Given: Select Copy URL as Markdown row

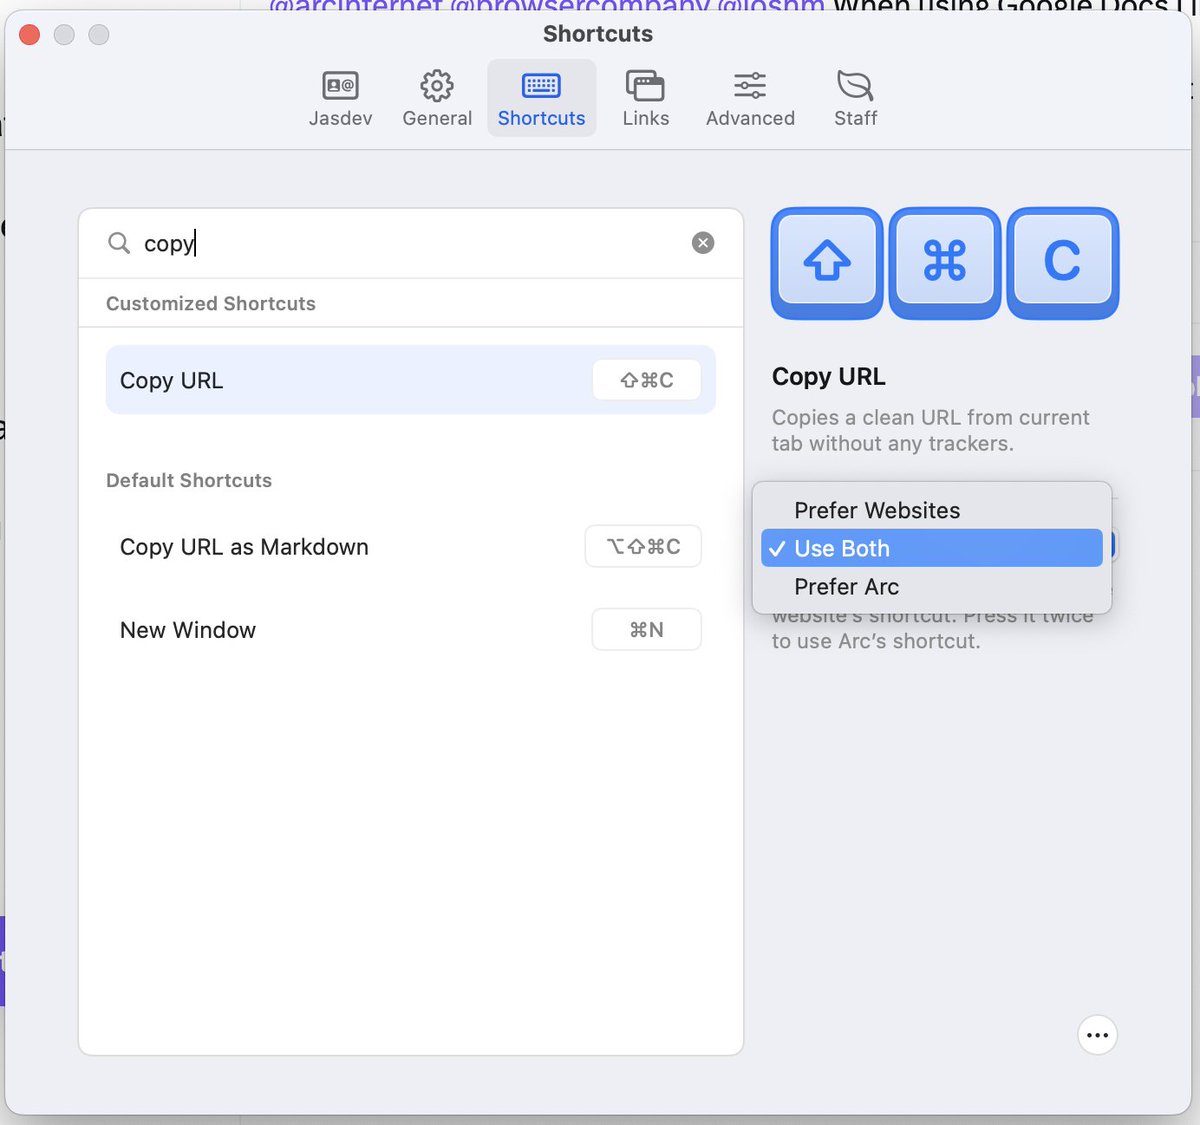Looking at the screenshot, I should [411, 547].
